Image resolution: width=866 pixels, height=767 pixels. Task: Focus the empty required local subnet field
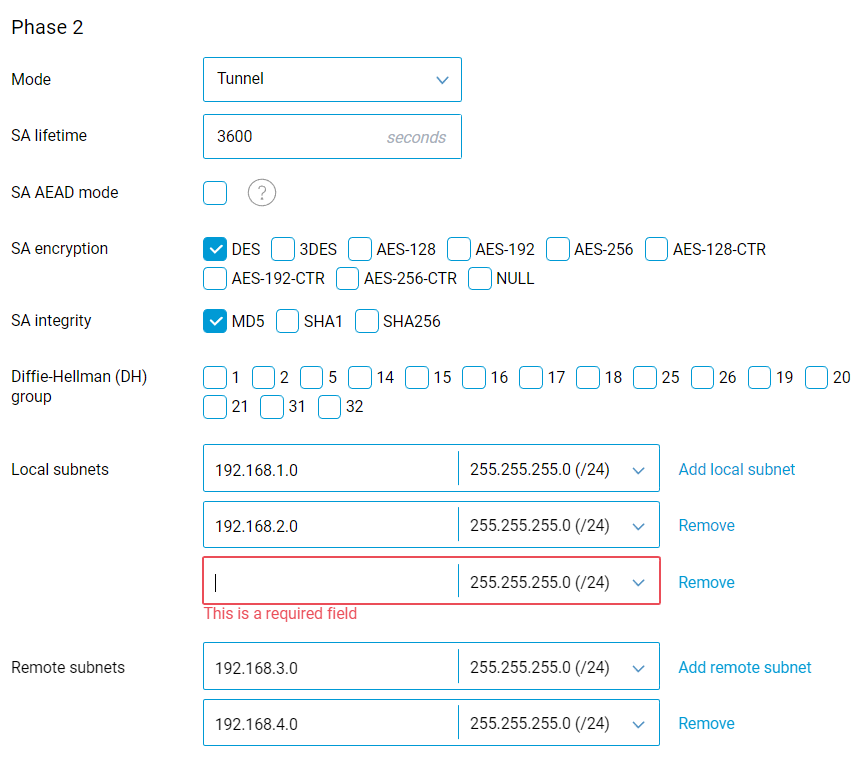(x=330, y=582)
